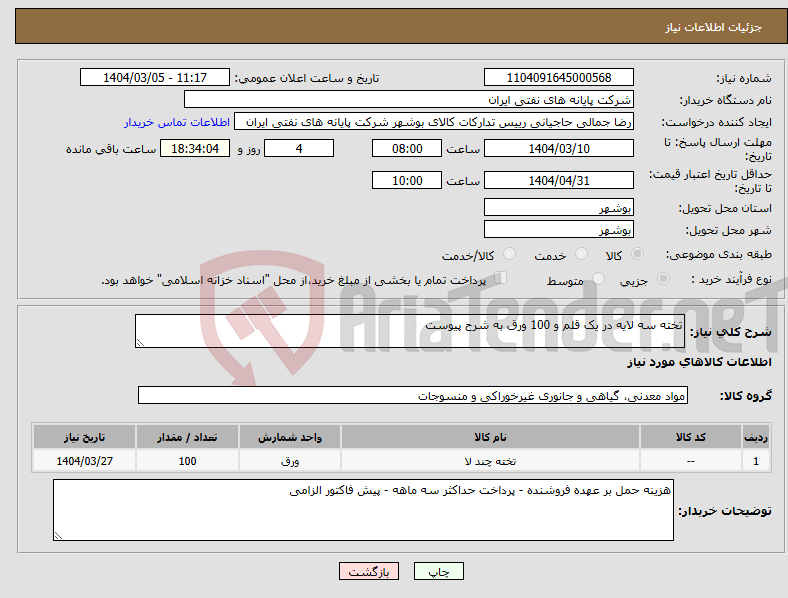Click the ردیف column header
This screenshot has height=598, width=788.
[756, 437]
